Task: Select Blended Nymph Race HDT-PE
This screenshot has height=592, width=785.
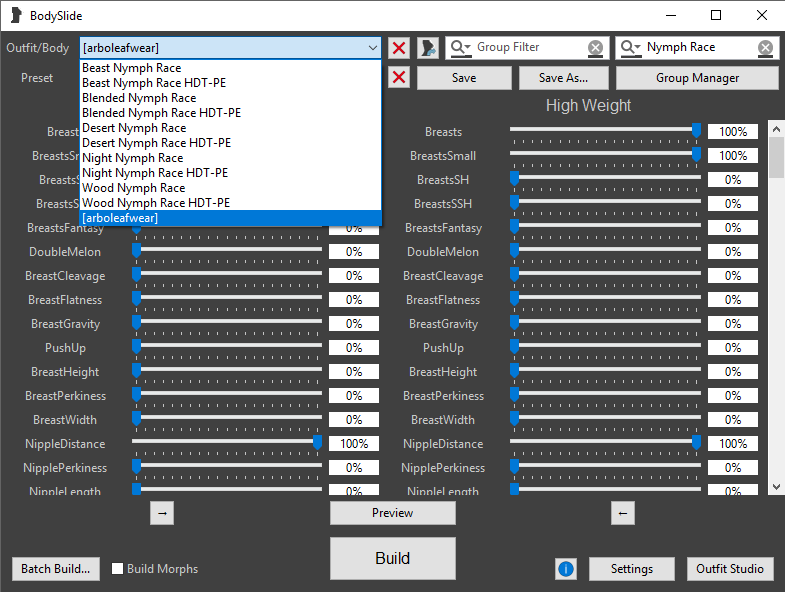Action: coord(230,113)
